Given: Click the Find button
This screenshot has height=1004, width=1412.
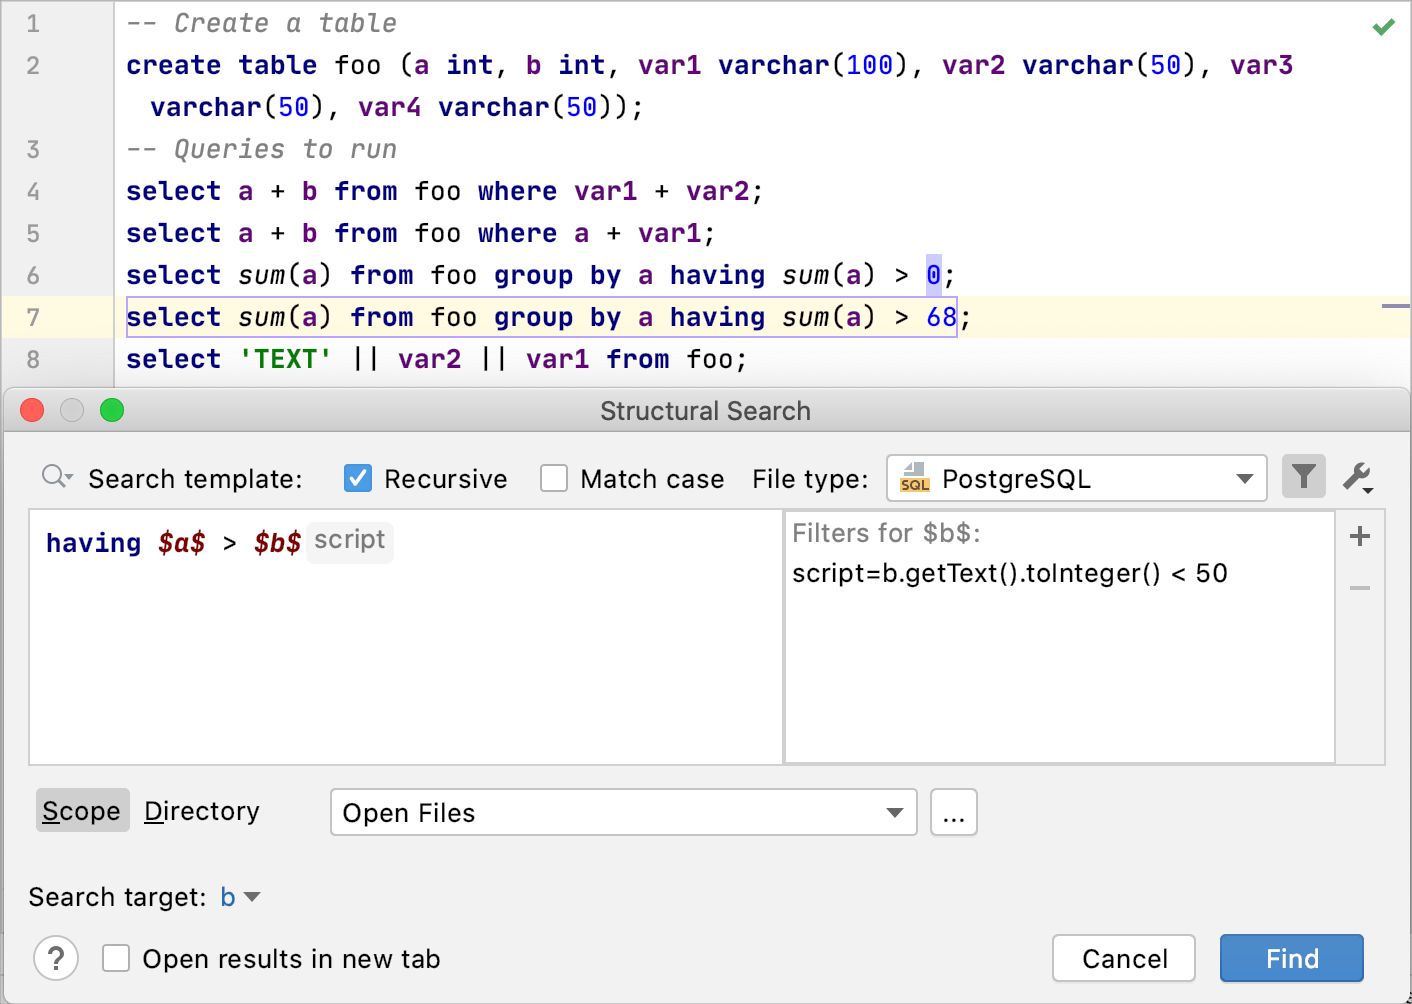Looking at the screenshot, I should pyautogui.click(x=1291, y=958).
